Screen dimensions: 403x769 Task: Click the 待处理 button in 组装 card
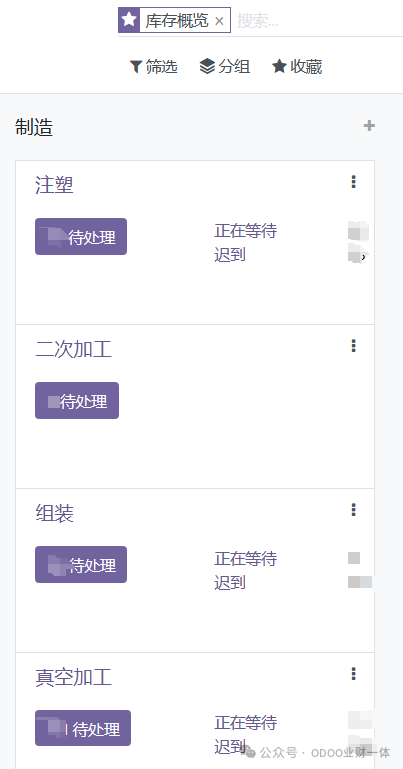(x=81, y=564)
